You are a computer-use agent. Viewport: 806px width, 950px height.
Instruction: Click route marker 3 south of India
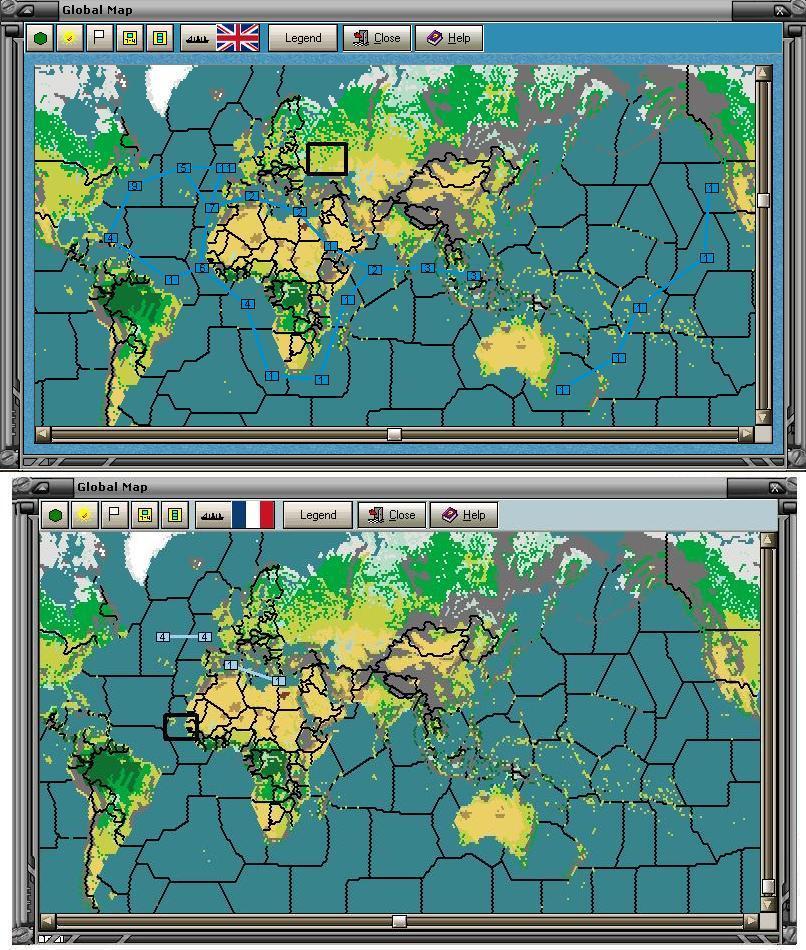(428, 267)
